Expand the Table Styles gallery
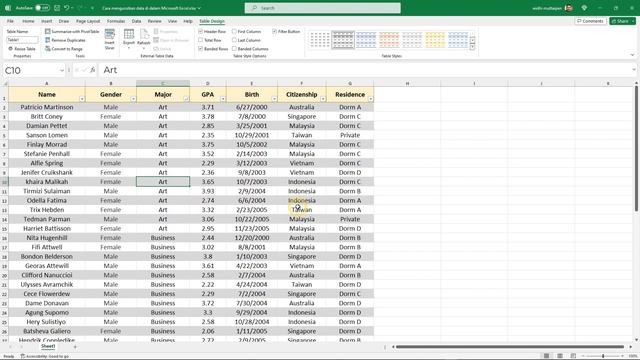This screenshot has width=640, height=360. (x=472, y=48)
